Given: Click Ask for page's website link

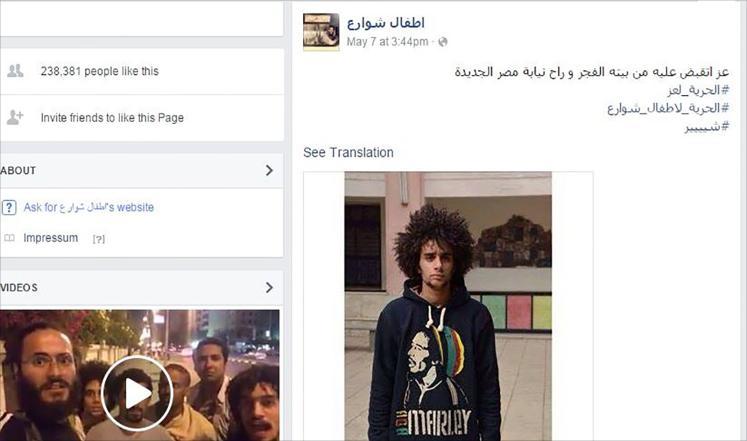Looking at the screenshot, I should pos(89,207).
